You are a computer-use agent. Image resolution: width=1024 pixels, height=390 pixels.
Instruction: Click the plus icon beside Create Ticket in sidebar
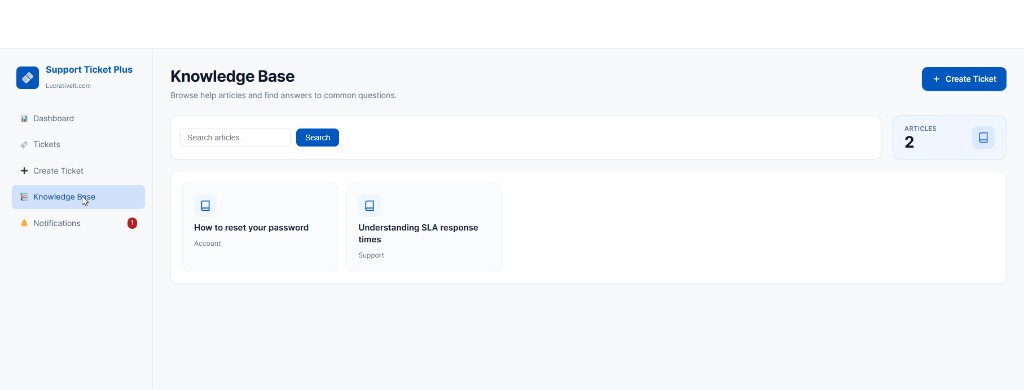click(24, 171)
